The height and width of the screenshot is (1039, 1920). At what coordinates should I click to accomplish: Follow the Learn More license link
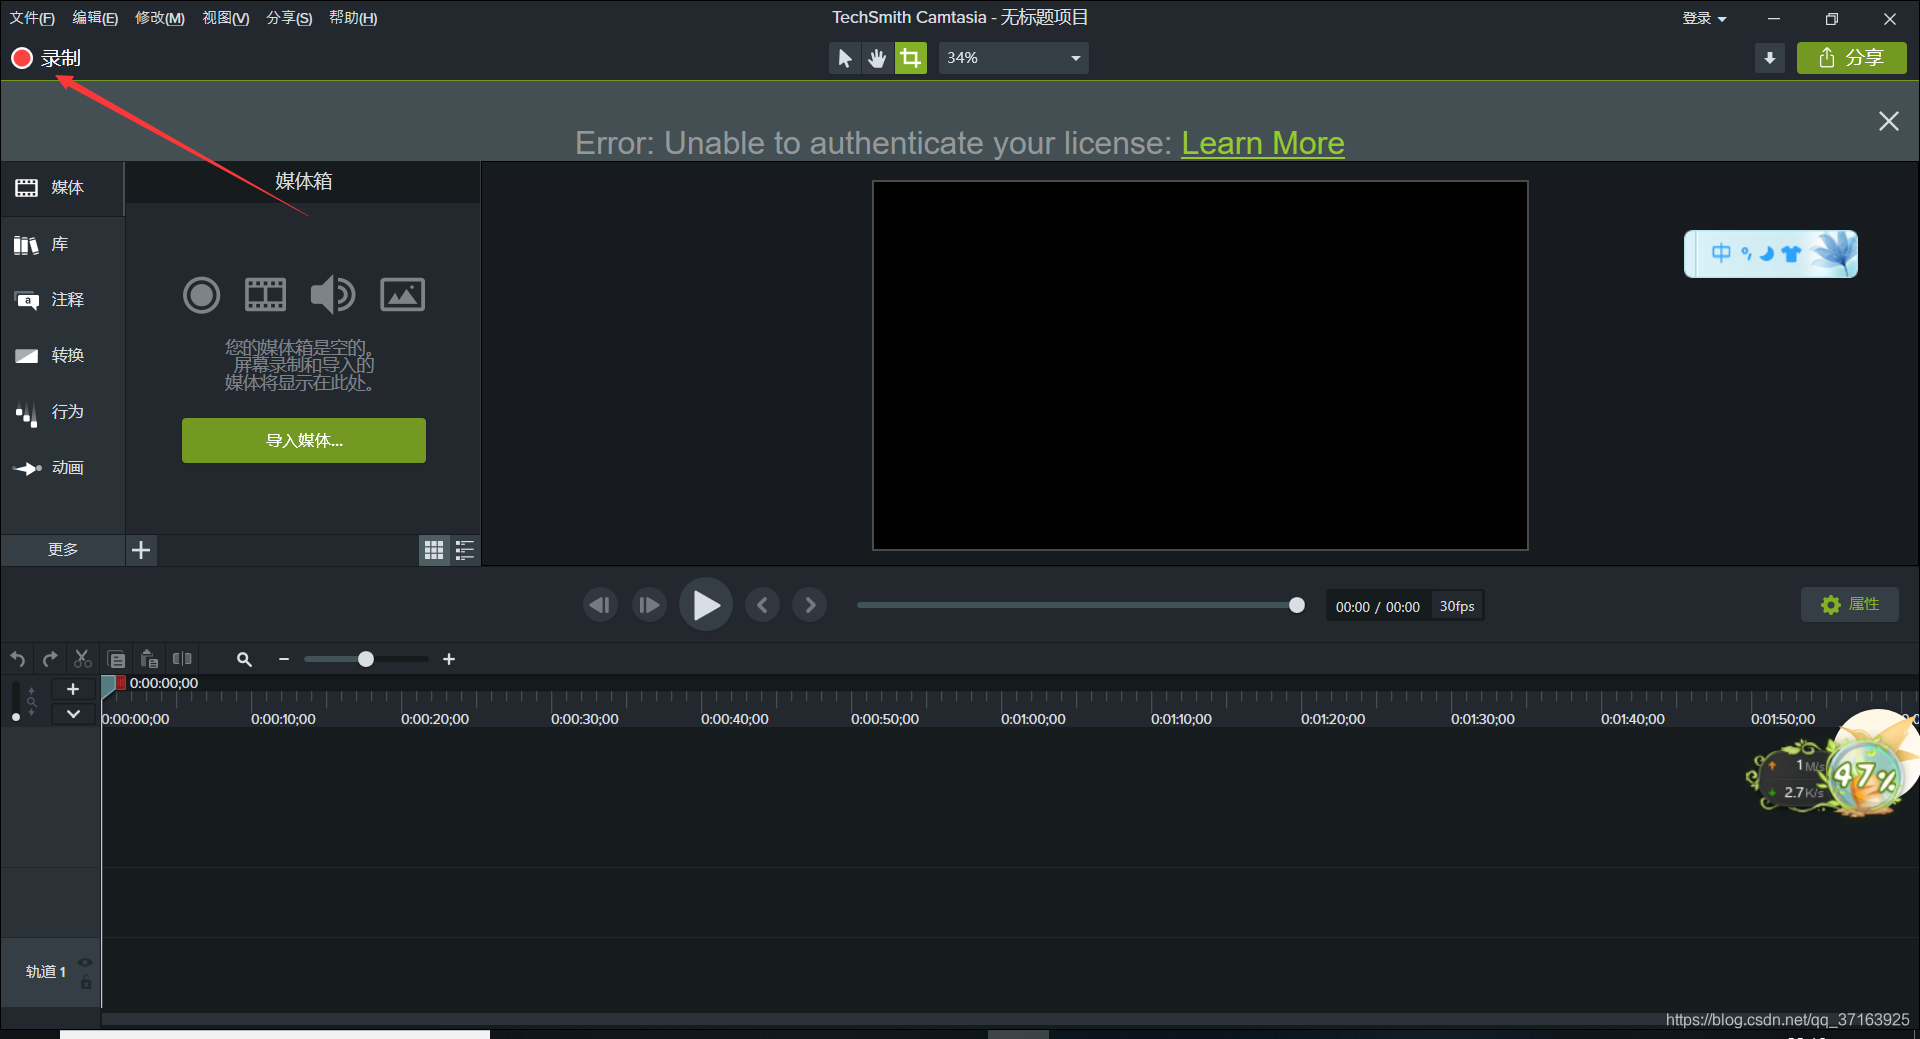click(1263, 143)
